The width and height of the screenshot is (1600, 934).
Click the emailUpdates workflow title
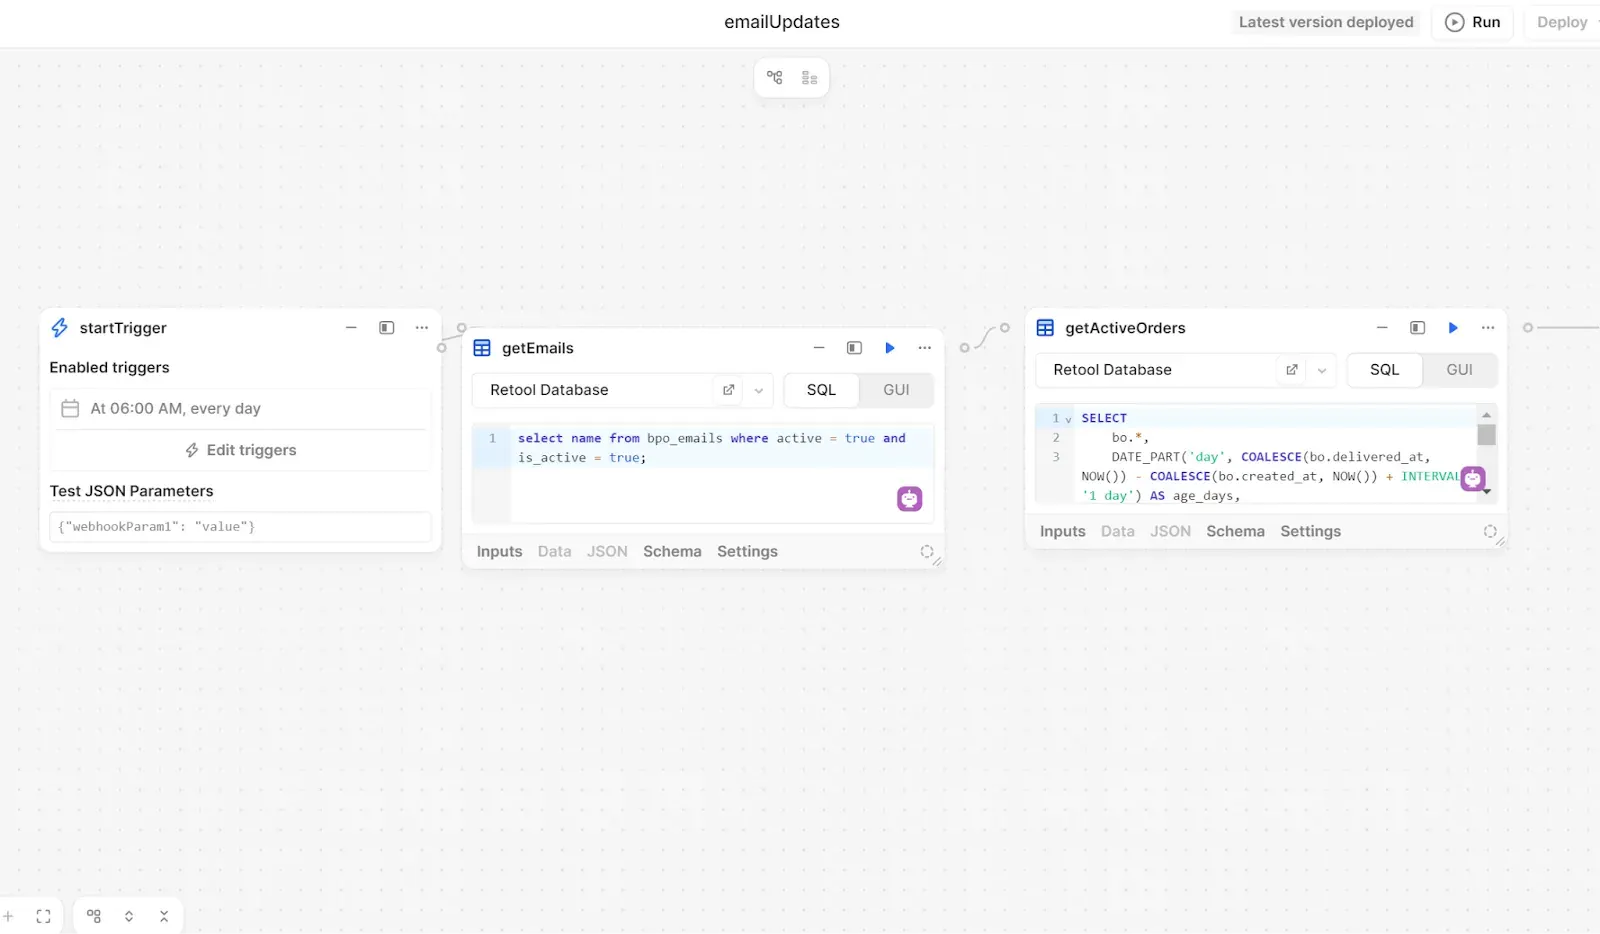pyautogui.click(x=782, y=22)
